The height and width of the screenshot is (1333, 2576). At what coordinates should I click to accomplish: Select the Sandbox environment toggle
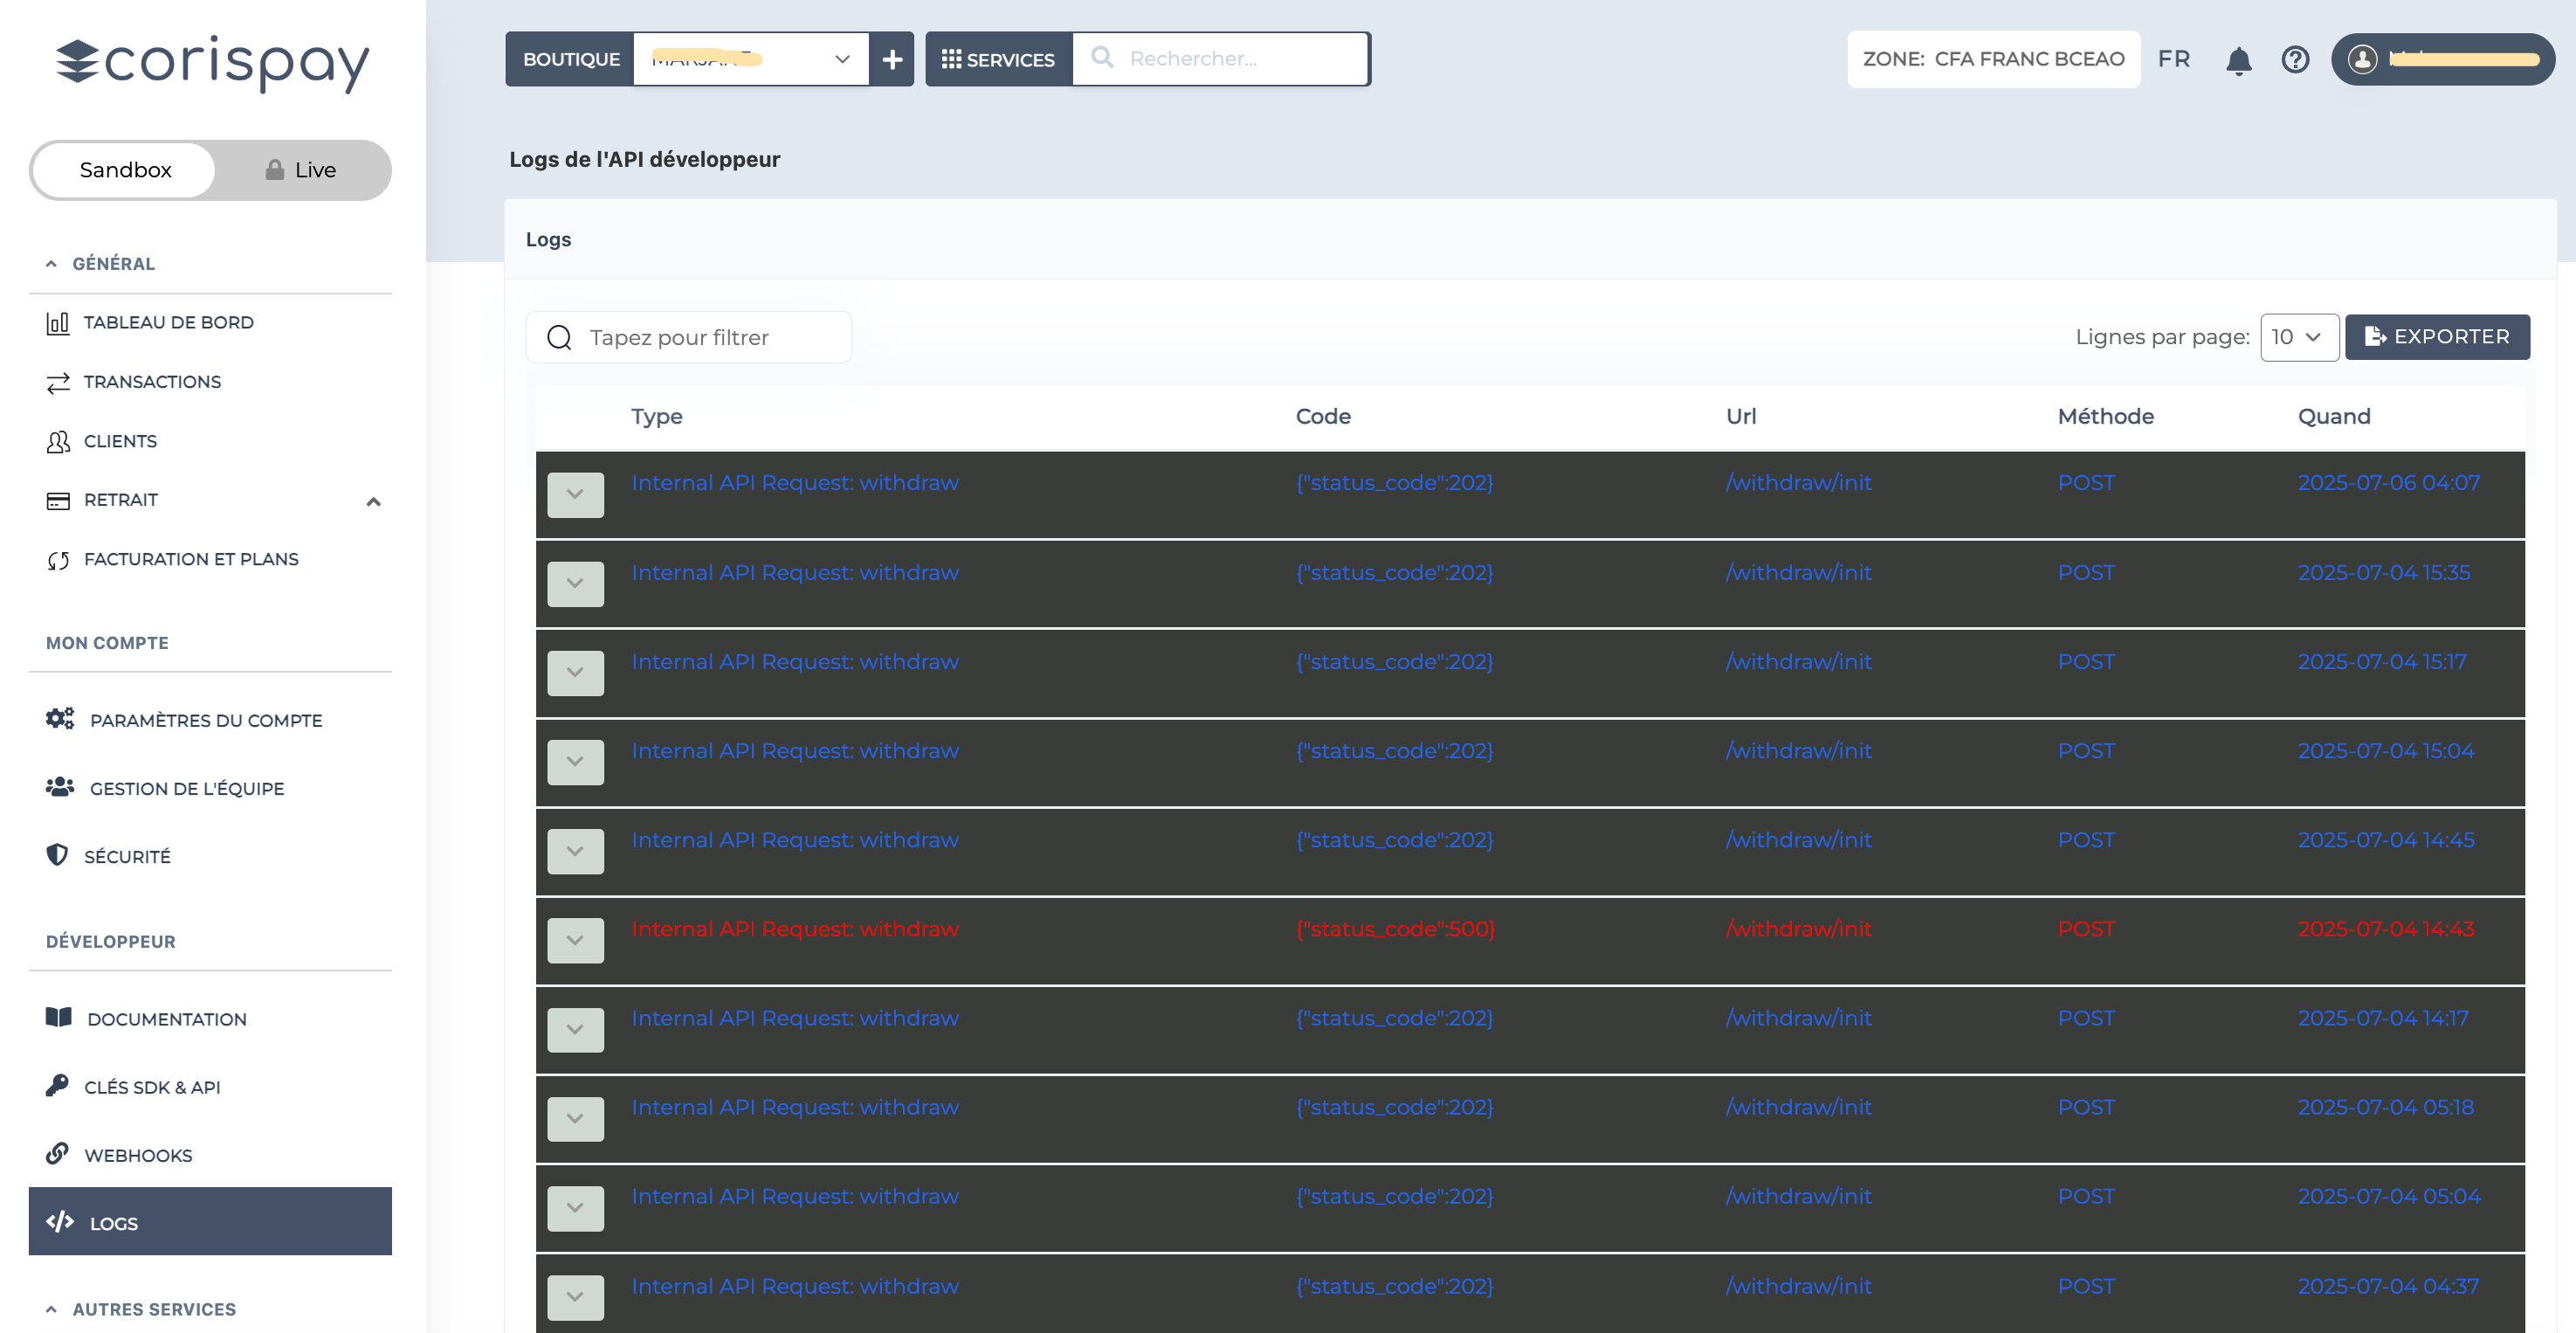(125, 170)
